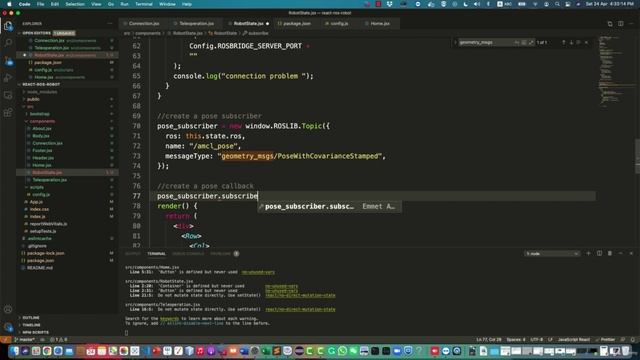Switch to Teleoperation.jsx editor tab
Image resolution: width=640 pixels, height=360 pixels.
(x=196, y=24)
